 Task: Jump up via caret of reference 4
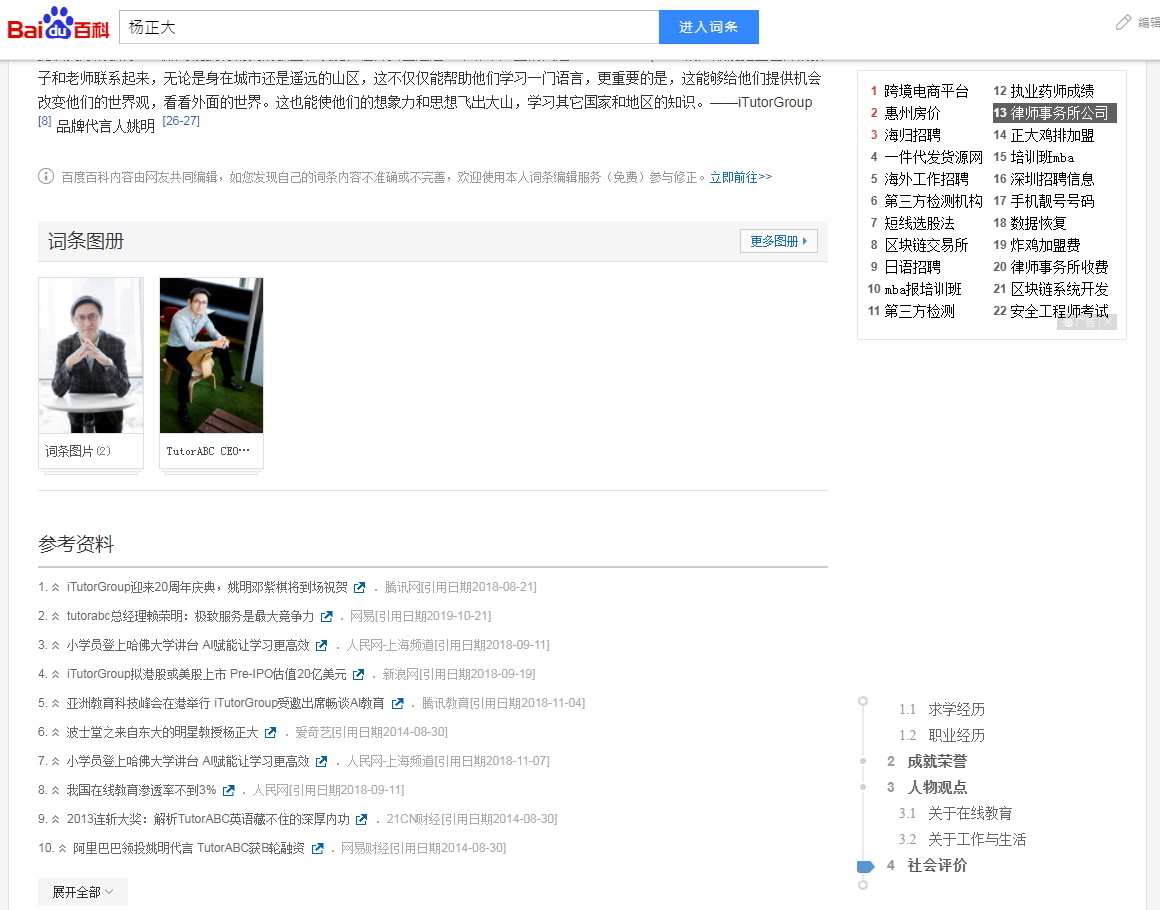(55, 674)
